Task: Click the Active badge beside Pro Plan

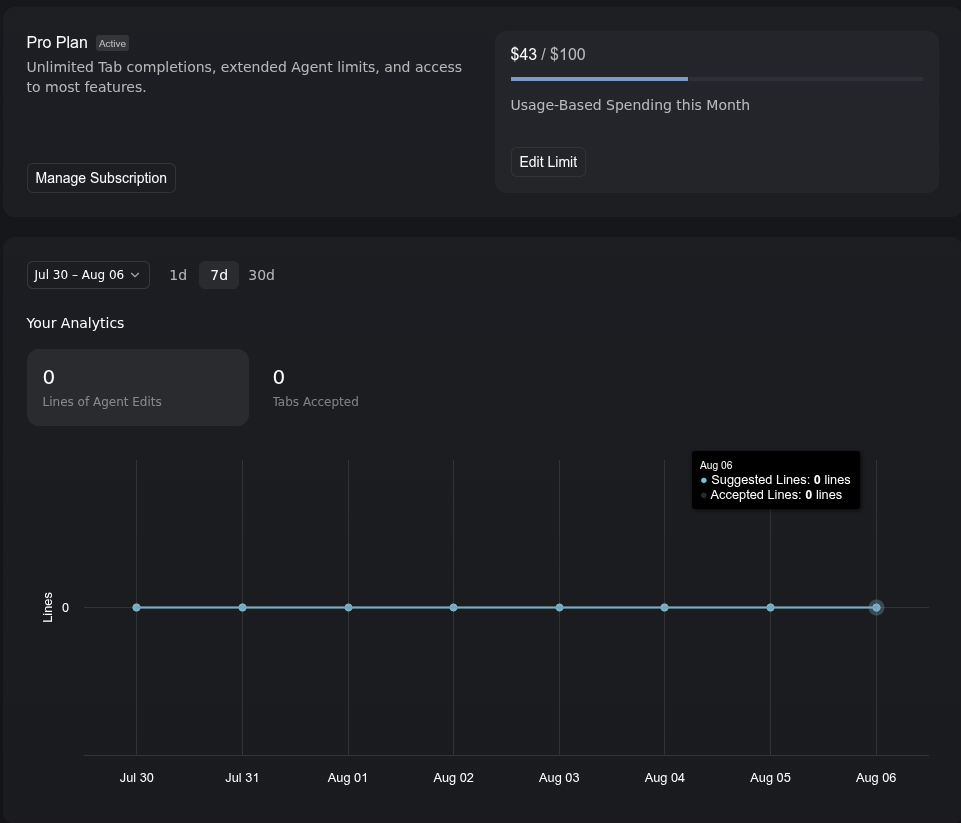Action: [113, 44]
